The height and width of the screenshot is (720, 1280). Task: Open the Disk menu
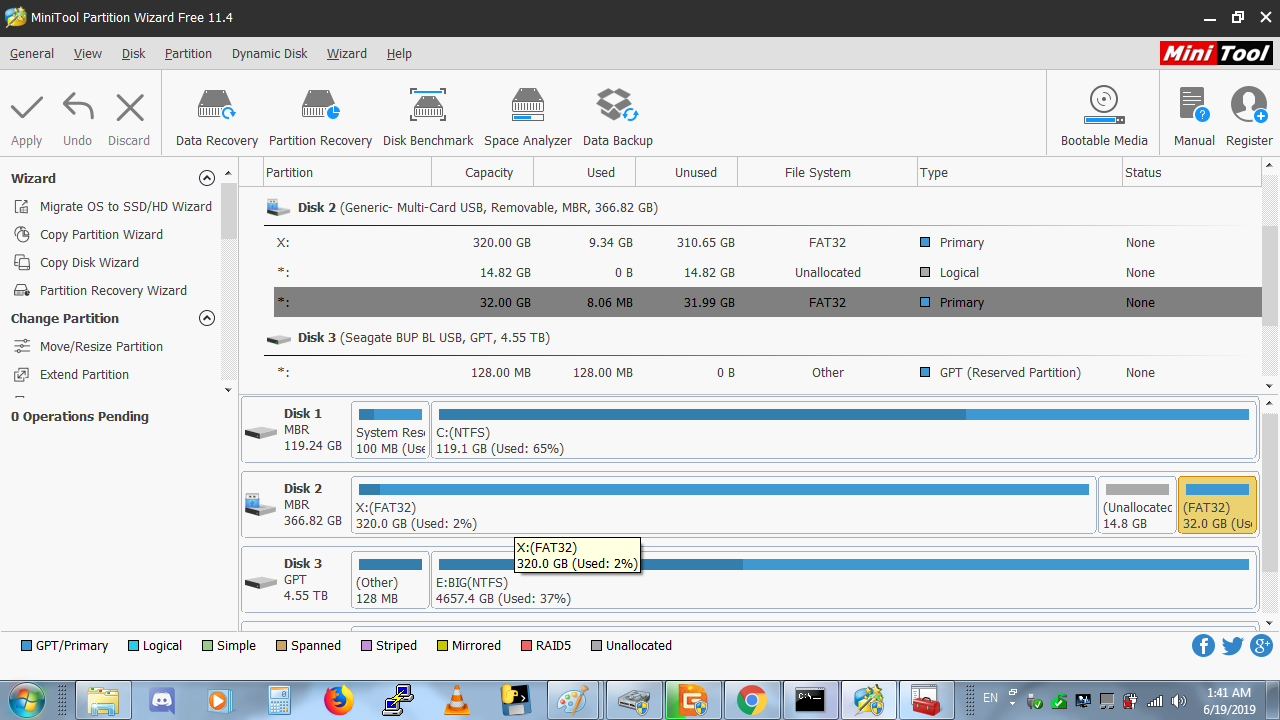pos(134,54)
